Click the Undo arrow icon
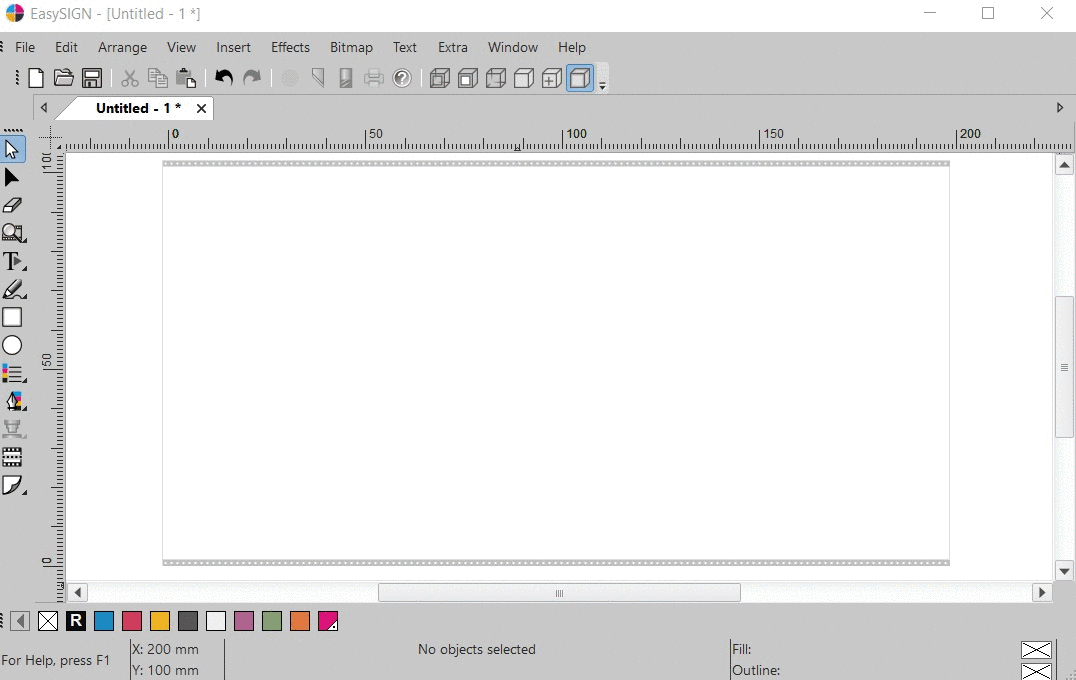1076x680 pixels. point(224,78)
